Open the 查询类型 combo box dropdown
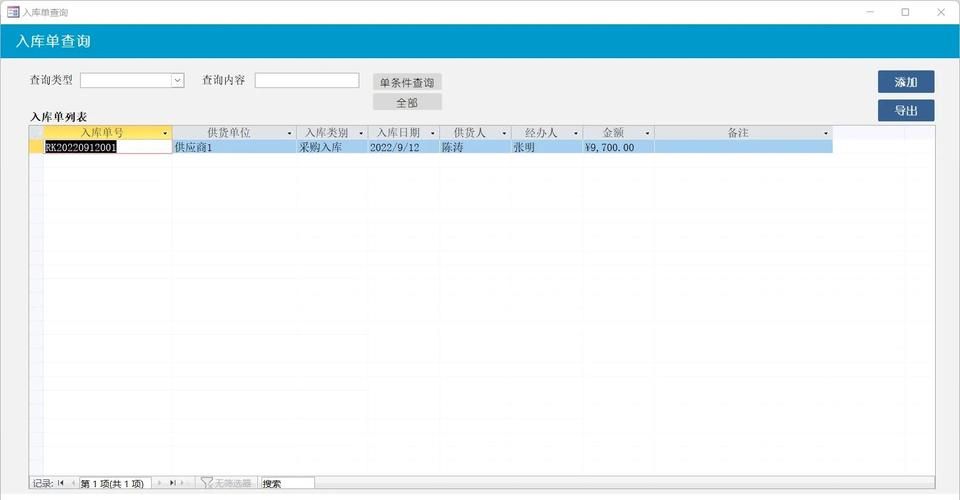This screenshot has width=960, height=500. click(177, 80)
